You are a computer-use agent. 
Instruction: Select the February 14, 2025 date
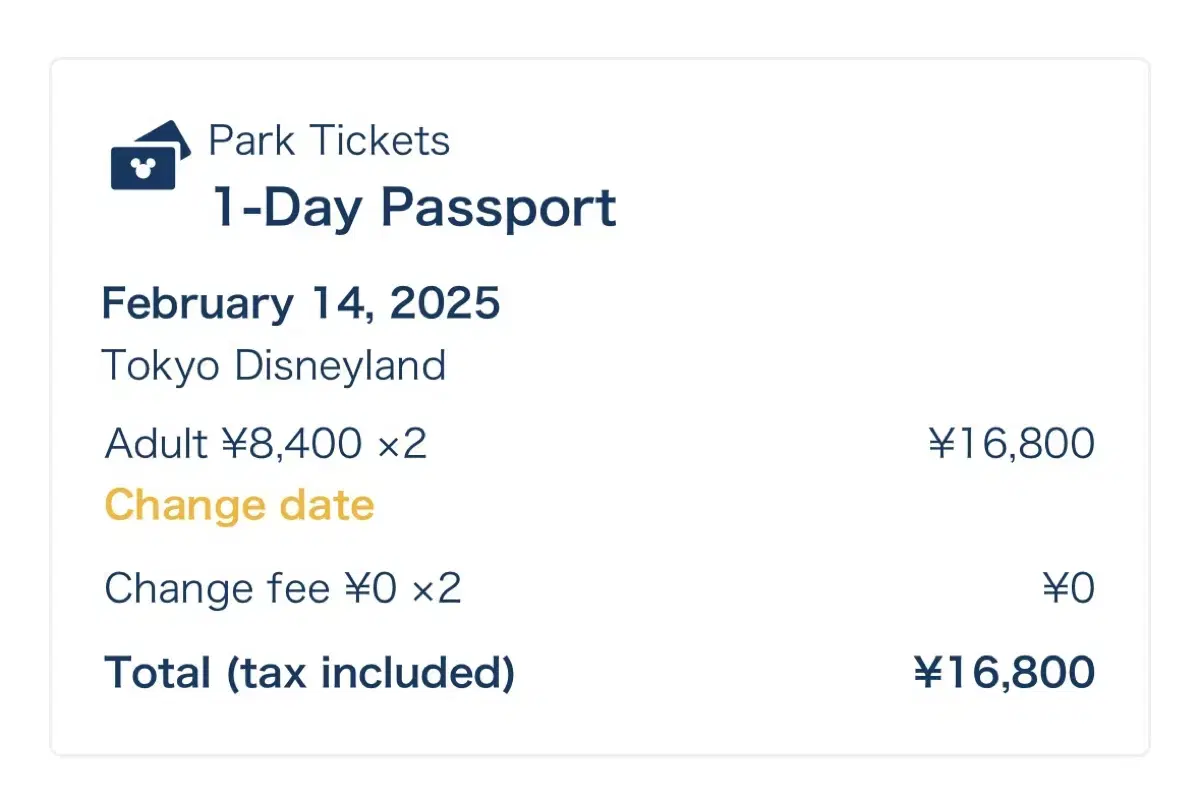pos(301,303)
